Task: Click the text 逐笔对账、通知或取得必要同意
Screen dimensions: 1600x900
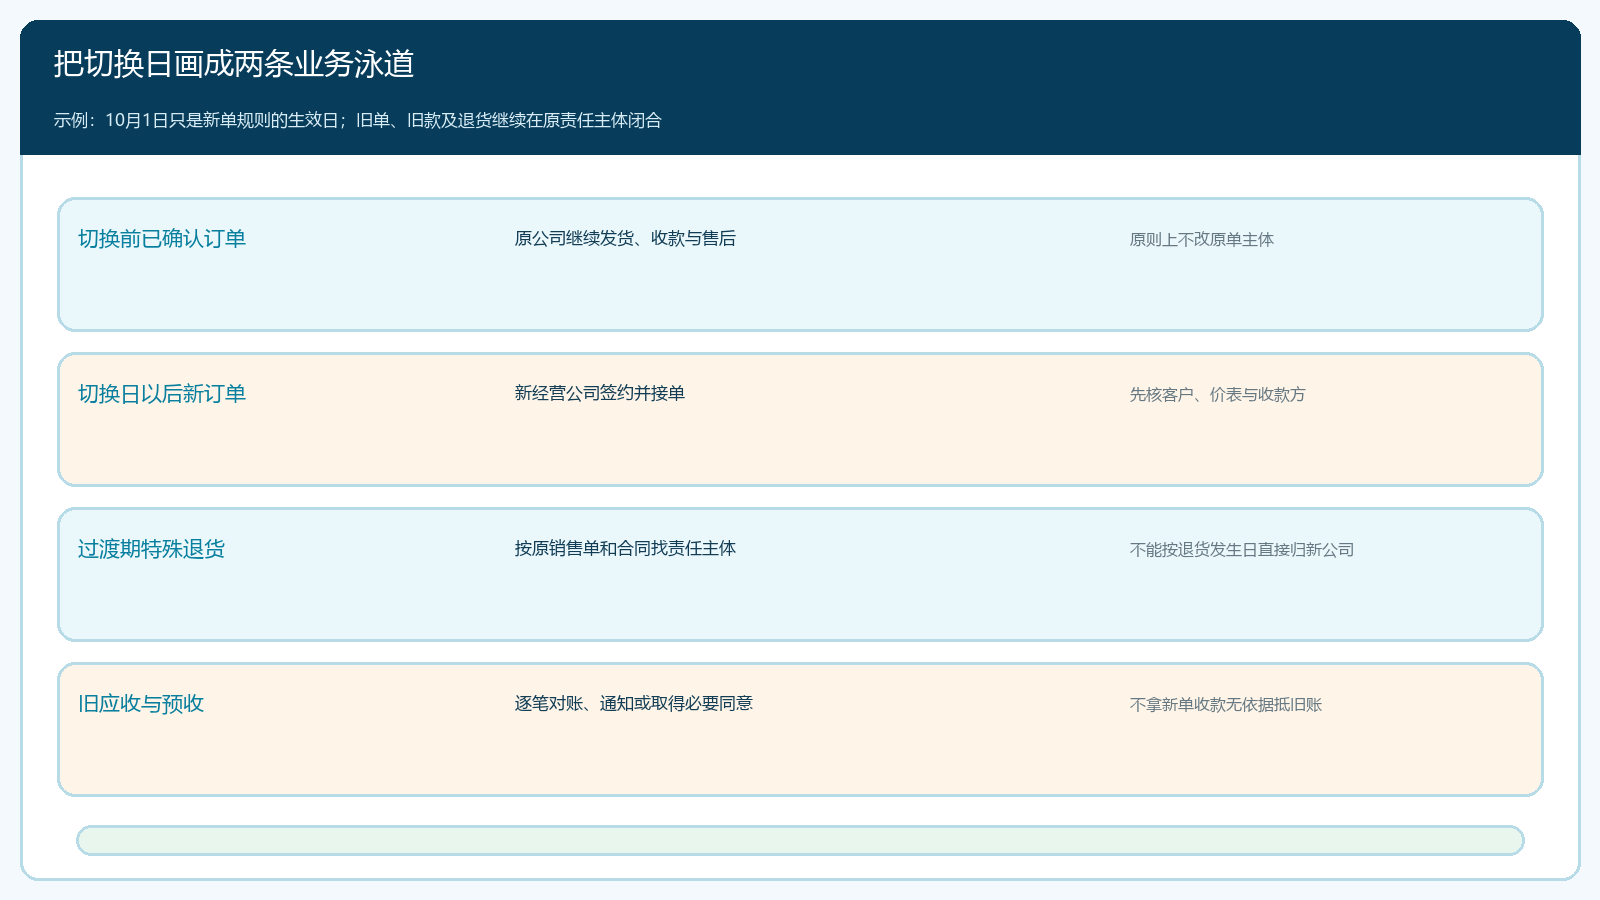Action: coord(634,704)
